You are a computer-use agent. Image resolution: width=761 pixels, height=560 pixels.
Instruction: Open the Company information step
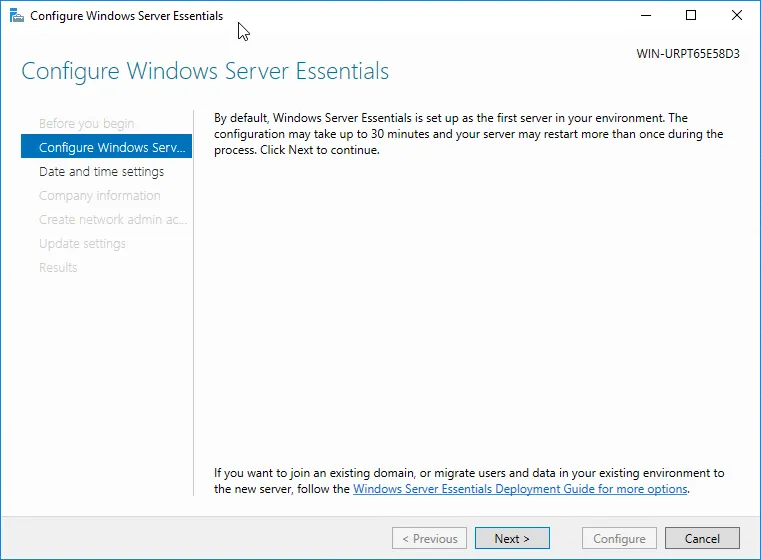[x=99, y=196]
